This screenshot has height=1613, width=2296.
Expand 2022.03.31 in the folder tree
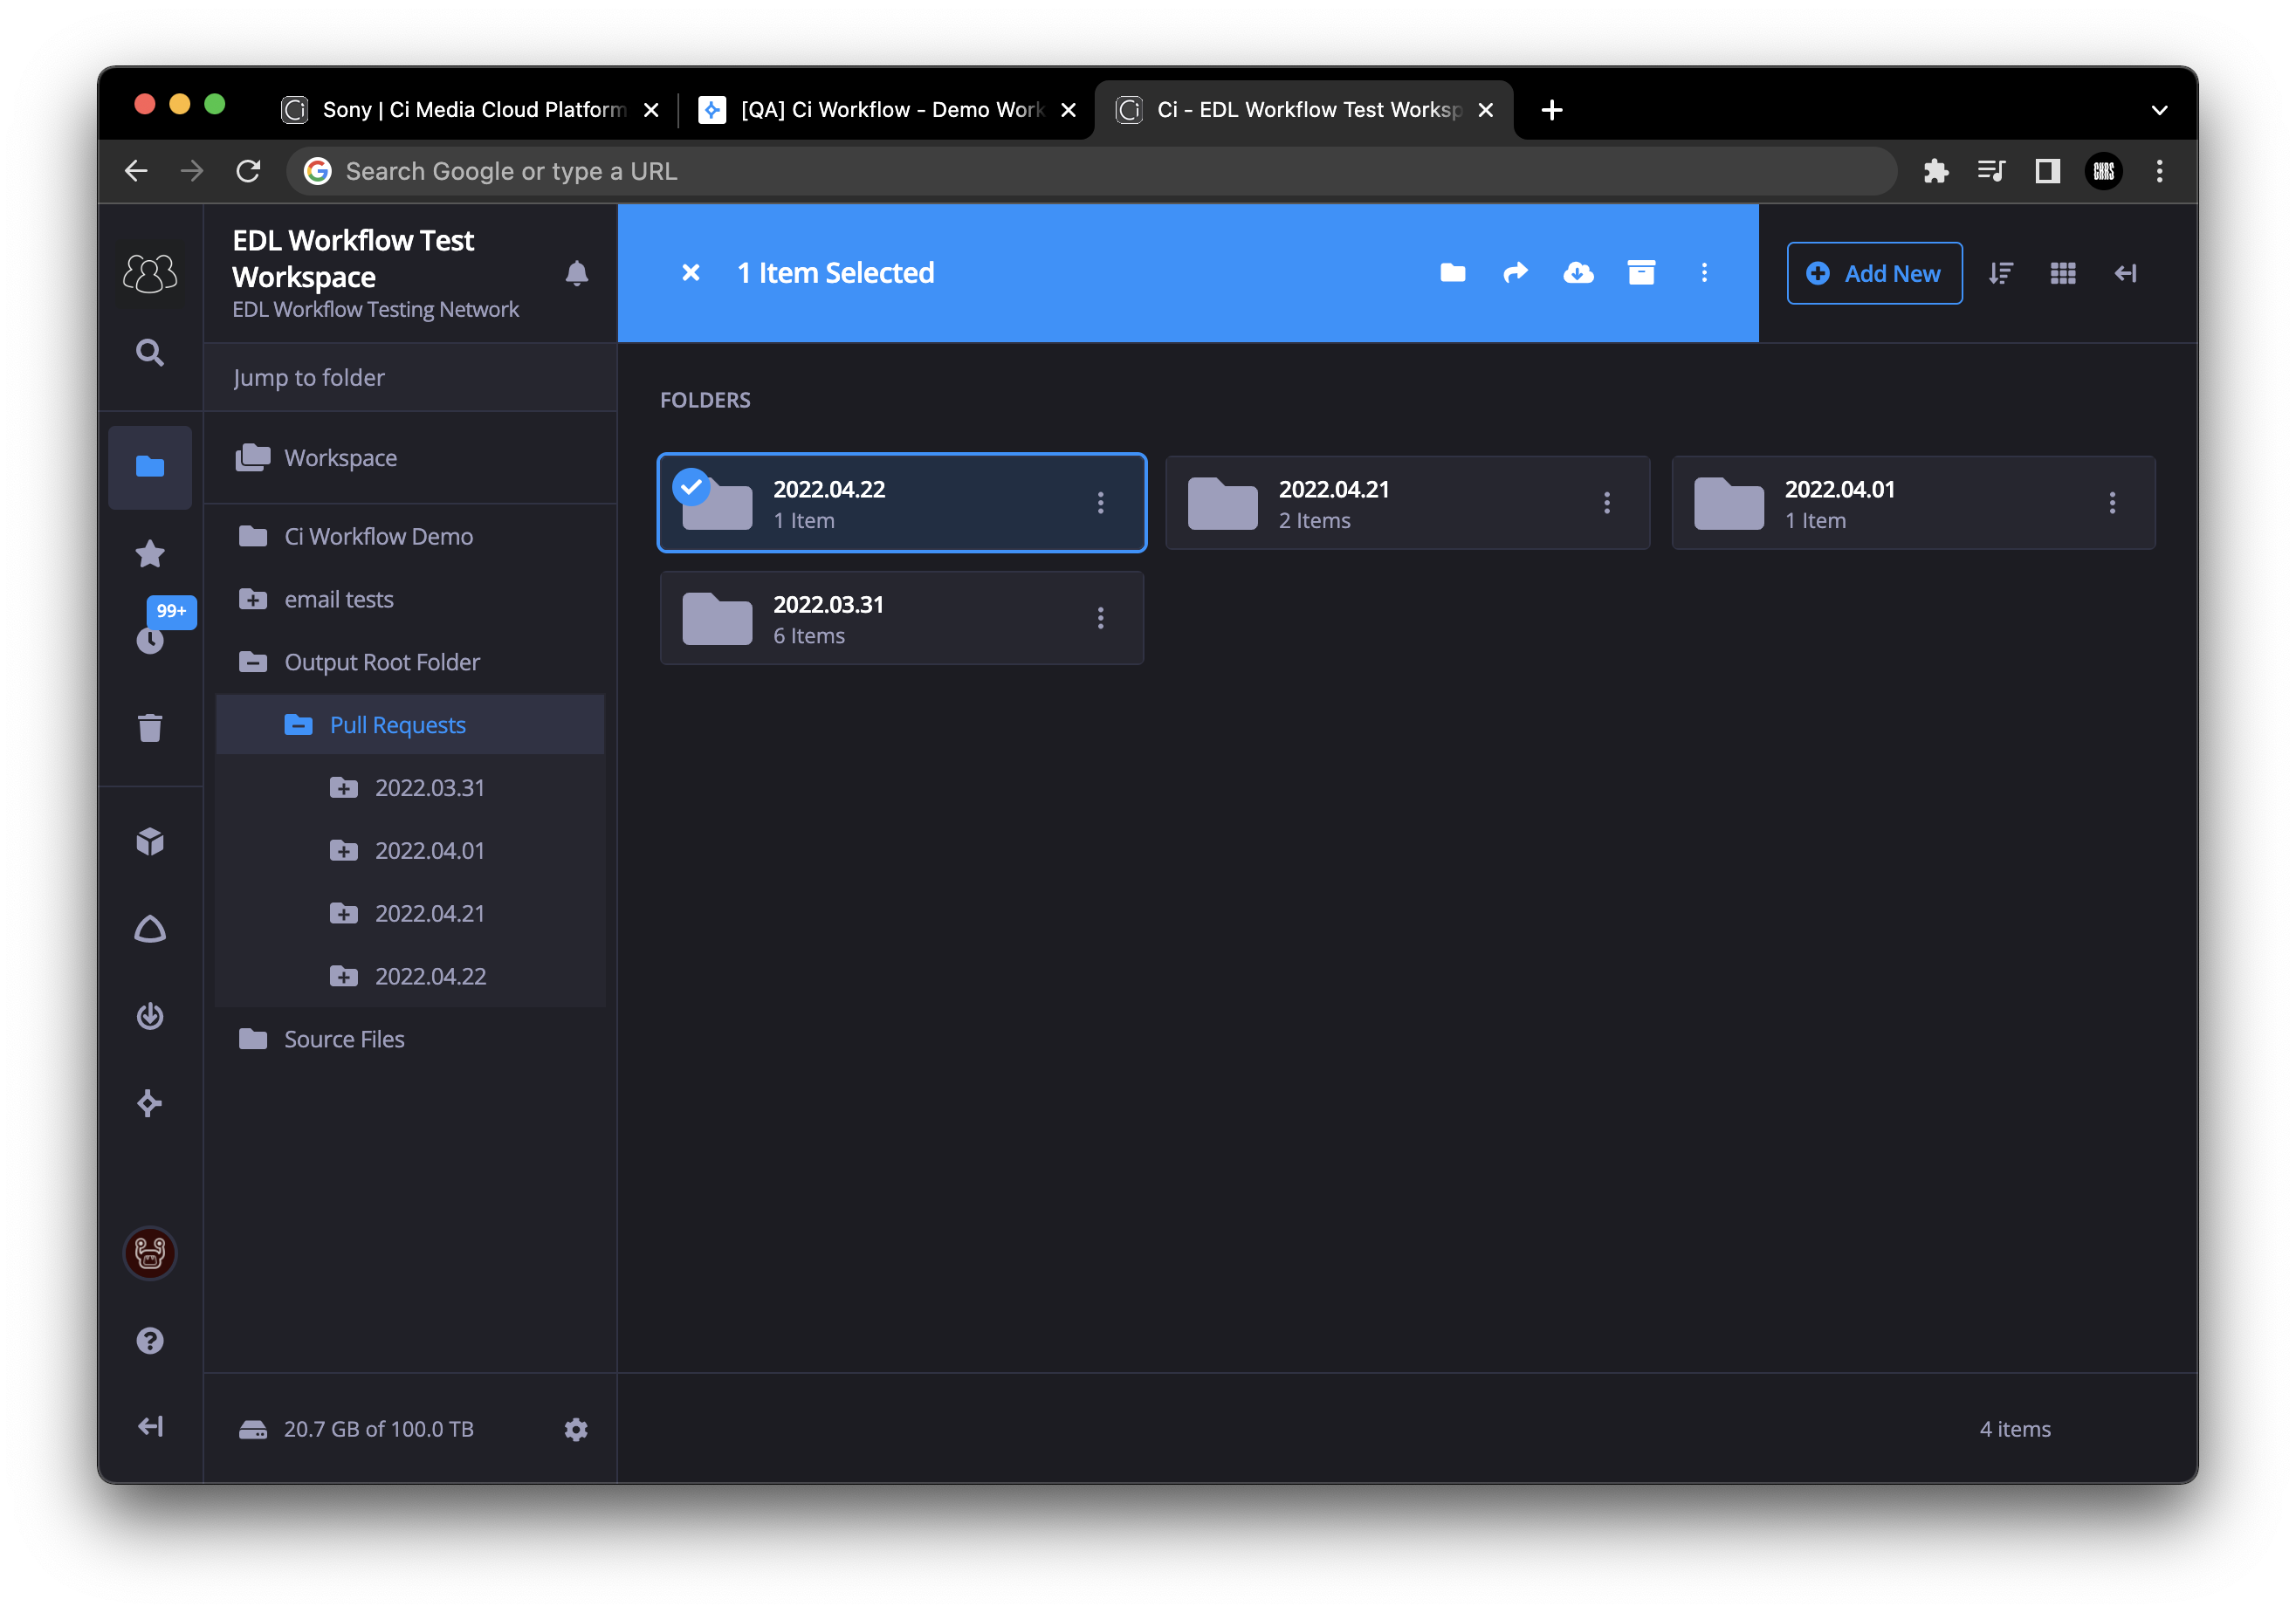click(x=343, y=788)
